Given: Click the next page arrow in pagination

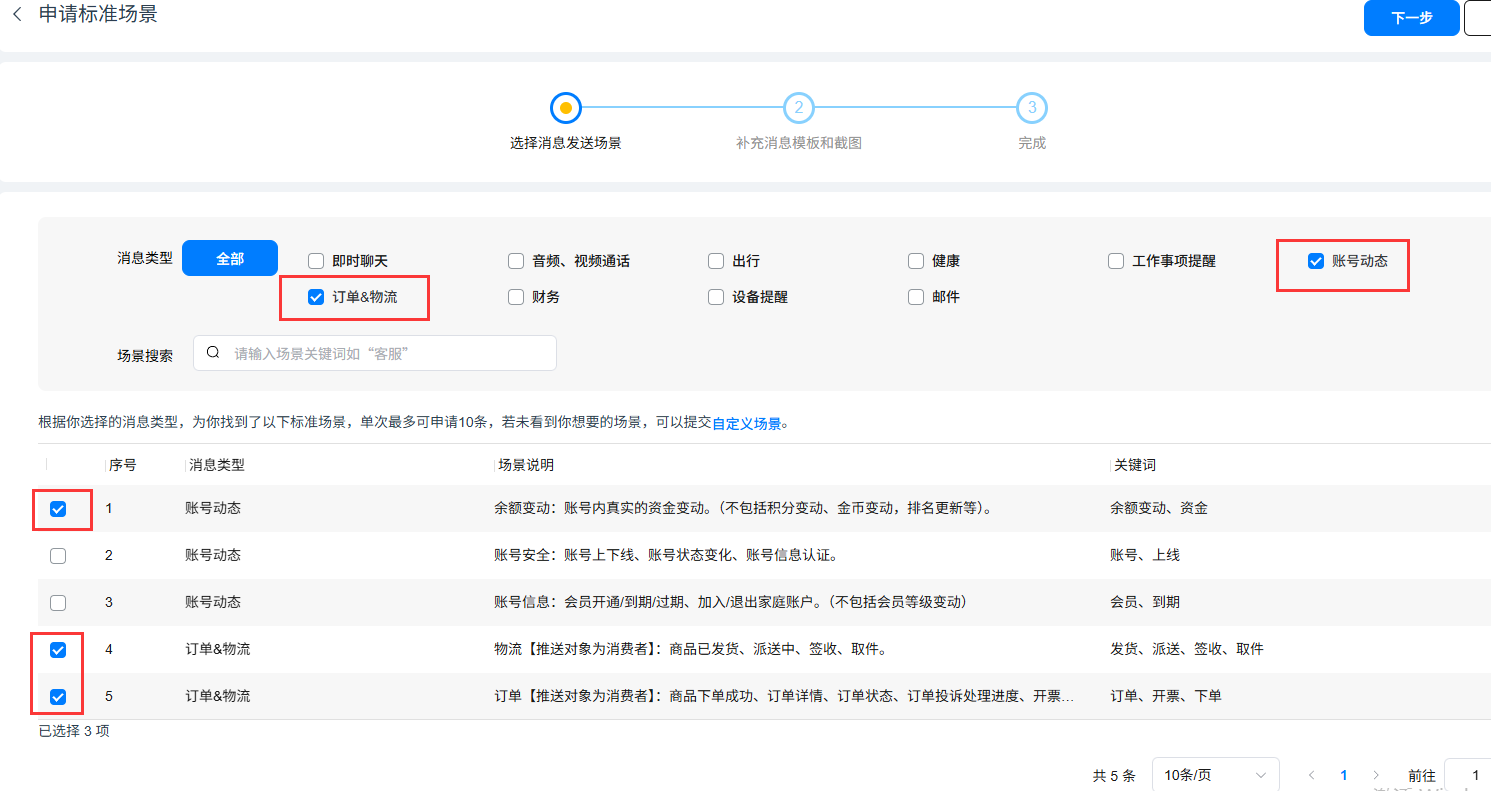Looking at the screenshot, I should click(x=1376, y=775).
